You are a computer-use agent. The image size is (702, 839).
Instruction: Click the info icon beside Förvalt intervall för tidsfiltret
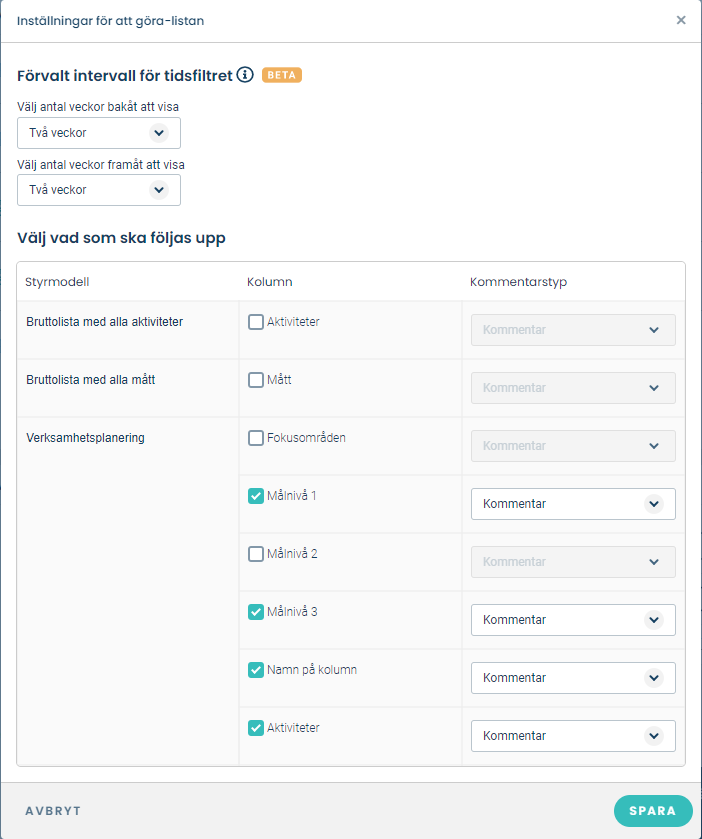click(x=245, y=75)
